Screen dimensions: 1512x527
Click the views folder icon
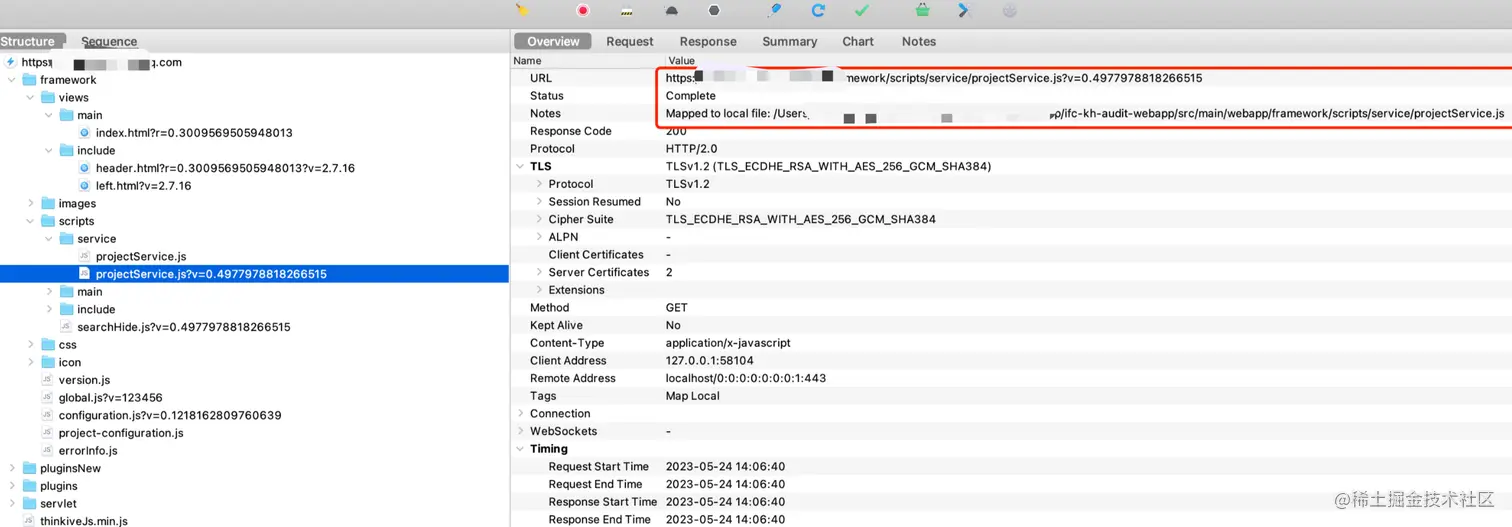coord(48,97)
